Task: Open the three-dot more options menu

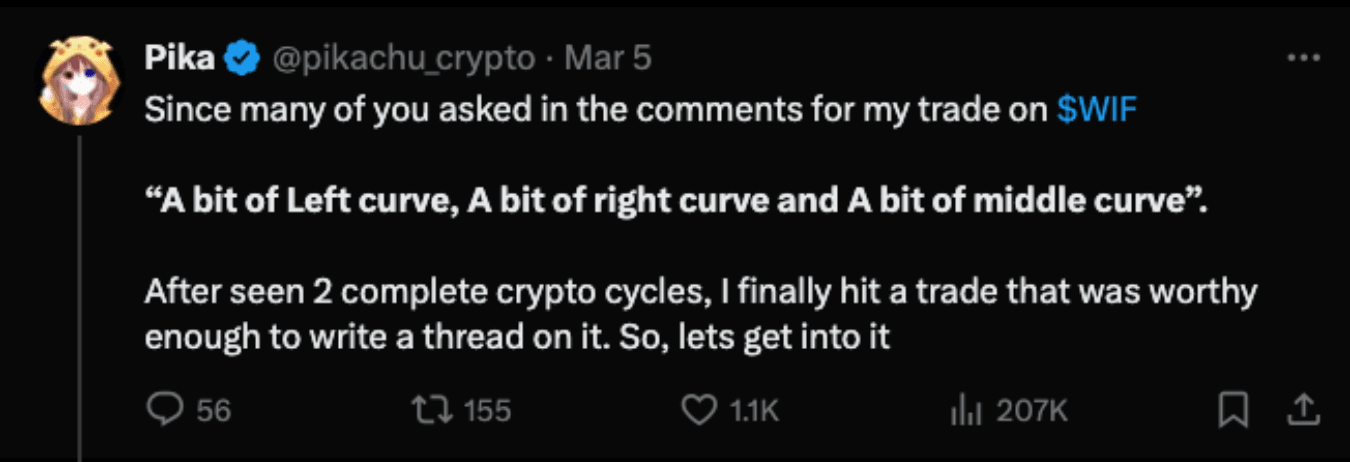Action: [1303, 59]
